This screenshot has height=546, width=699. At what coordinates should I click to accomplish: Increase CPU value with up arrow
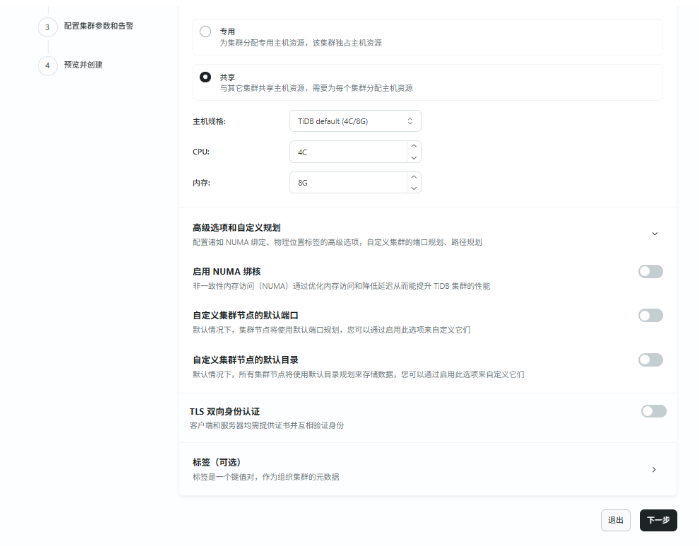[414, 146]
